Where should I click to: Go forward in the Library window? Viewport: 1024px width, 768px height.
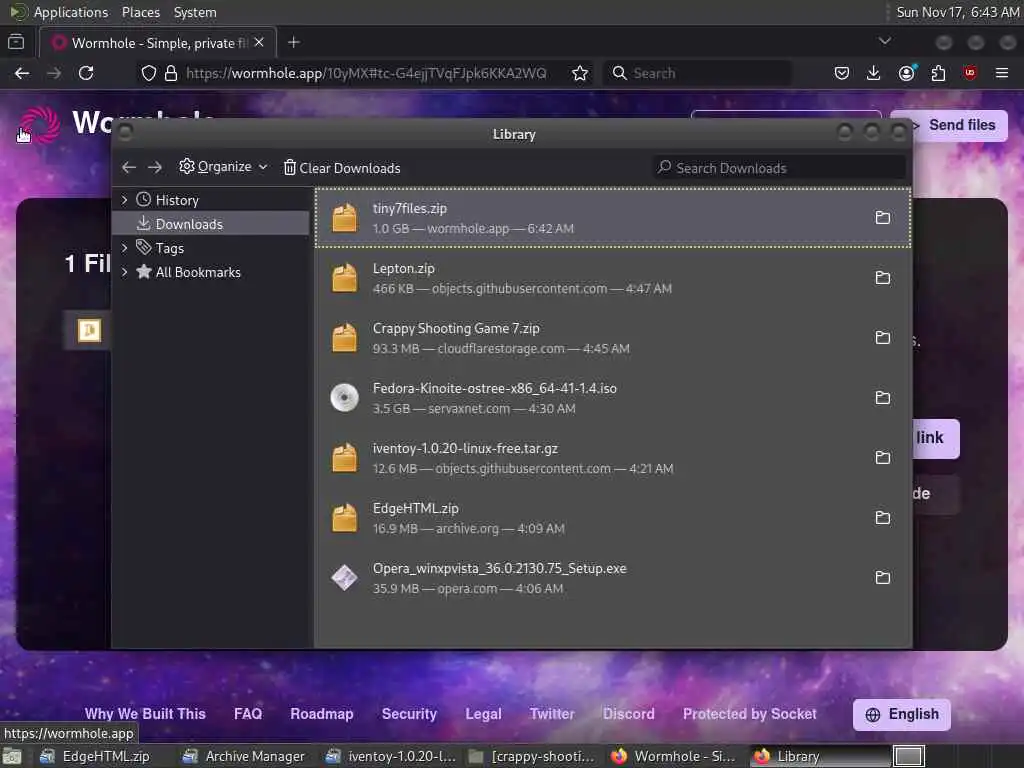155,168
